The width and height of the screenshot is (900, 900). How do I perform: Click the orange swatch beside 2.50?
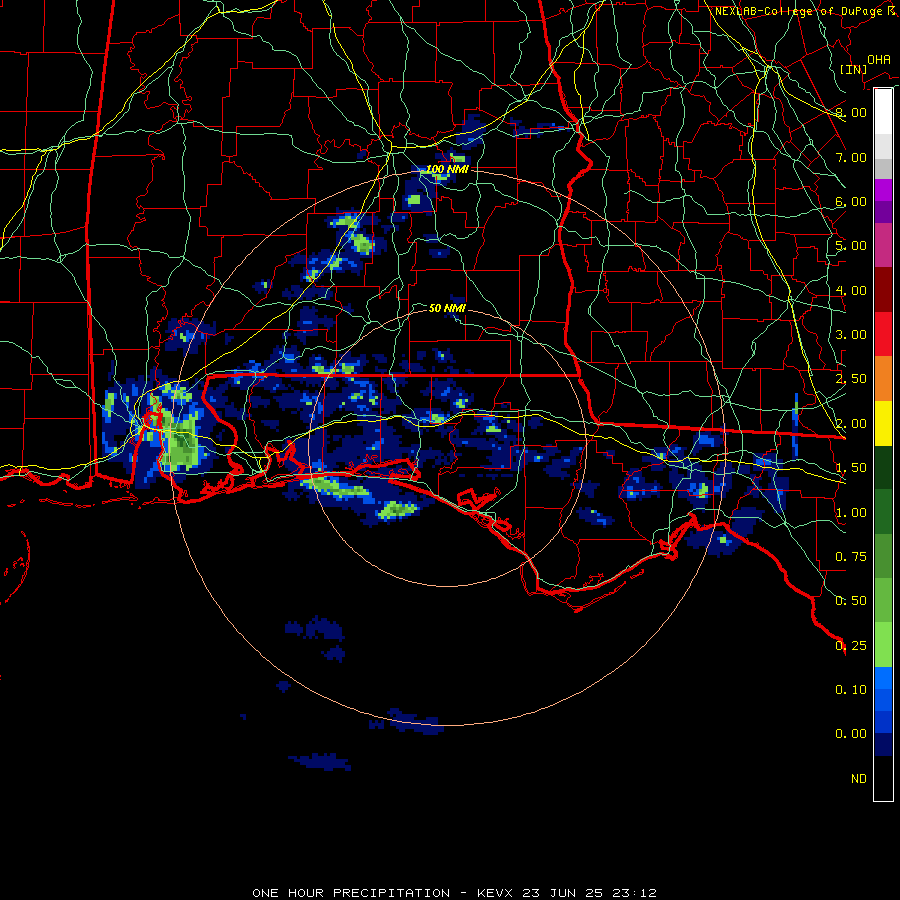click(x=883, y=378)
